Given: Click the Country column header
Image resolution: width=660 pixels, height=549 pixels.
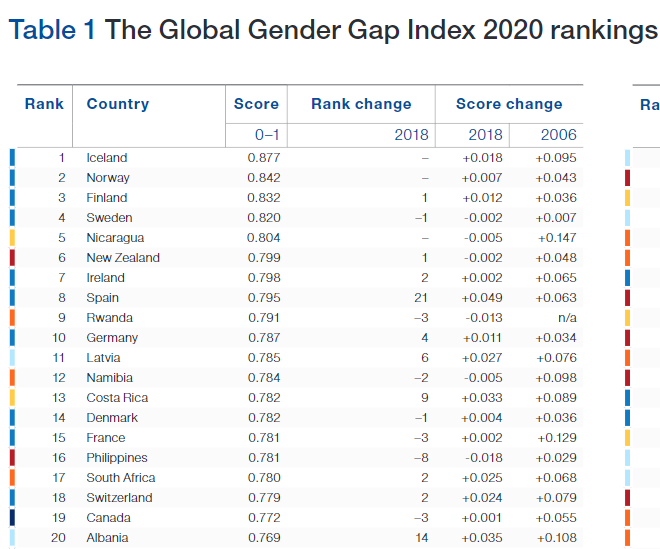Looking at the screenshot, I should (117, 104).
